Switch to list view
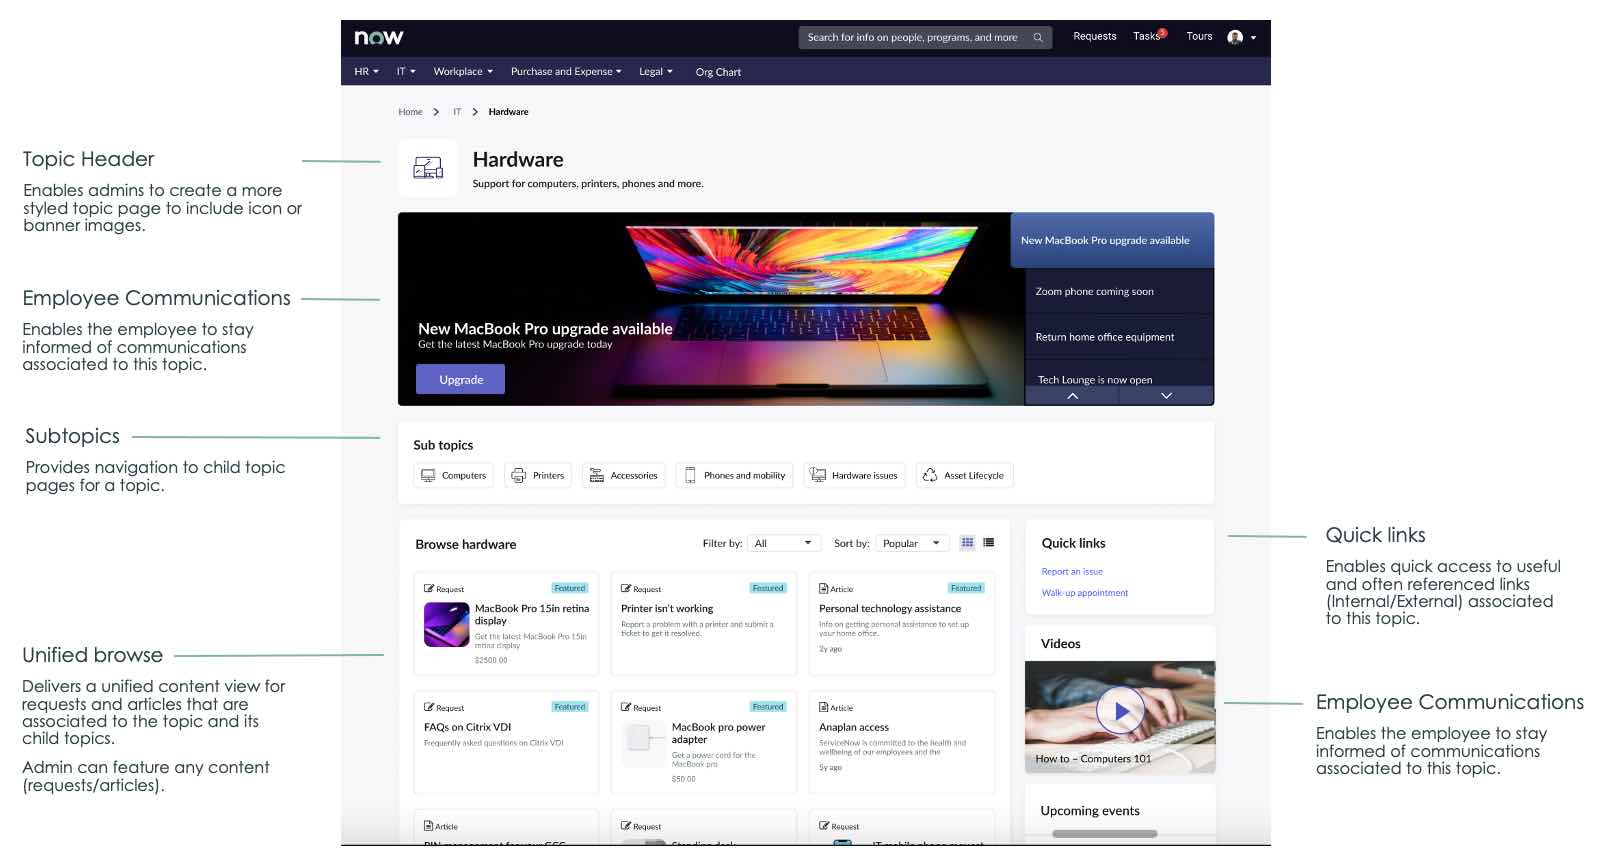 989,543
